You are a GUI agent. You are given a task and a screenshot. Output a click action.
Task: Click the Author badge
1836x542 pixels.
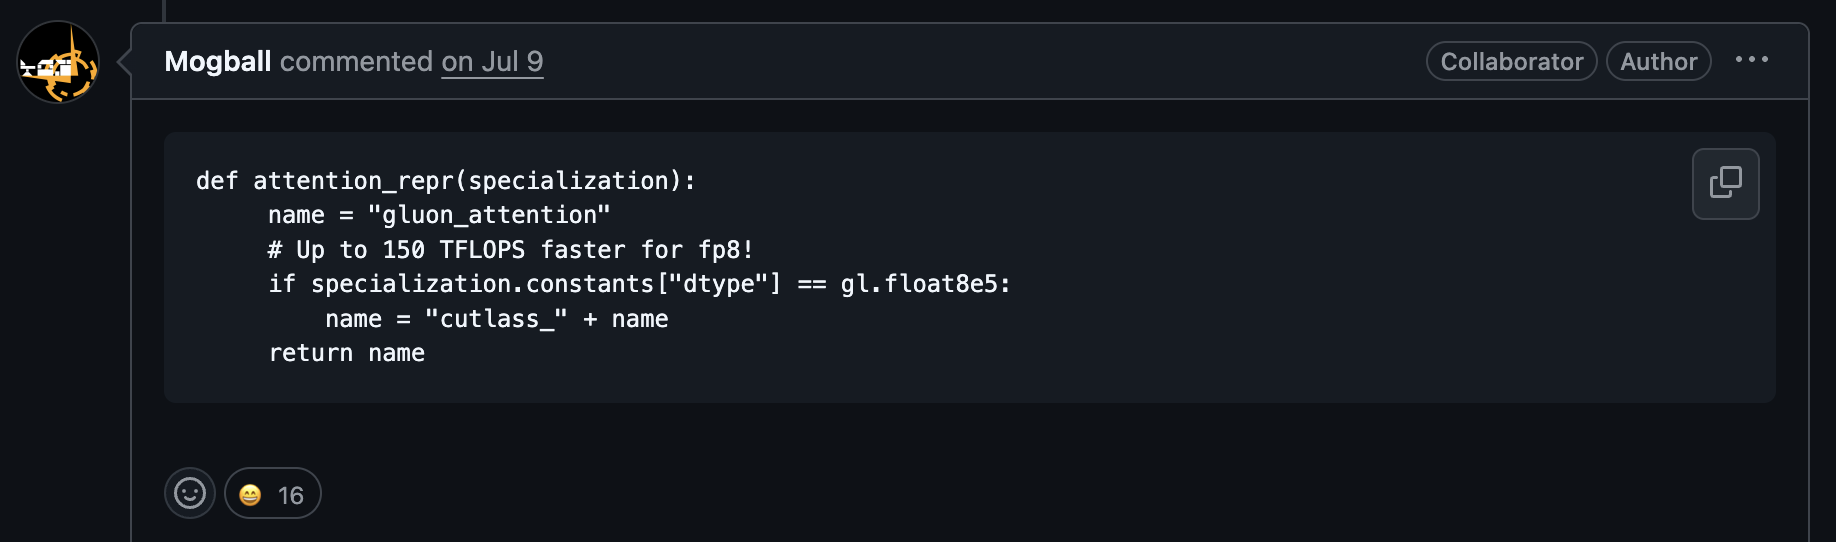pyautogui.click(x=1658, y=62)
